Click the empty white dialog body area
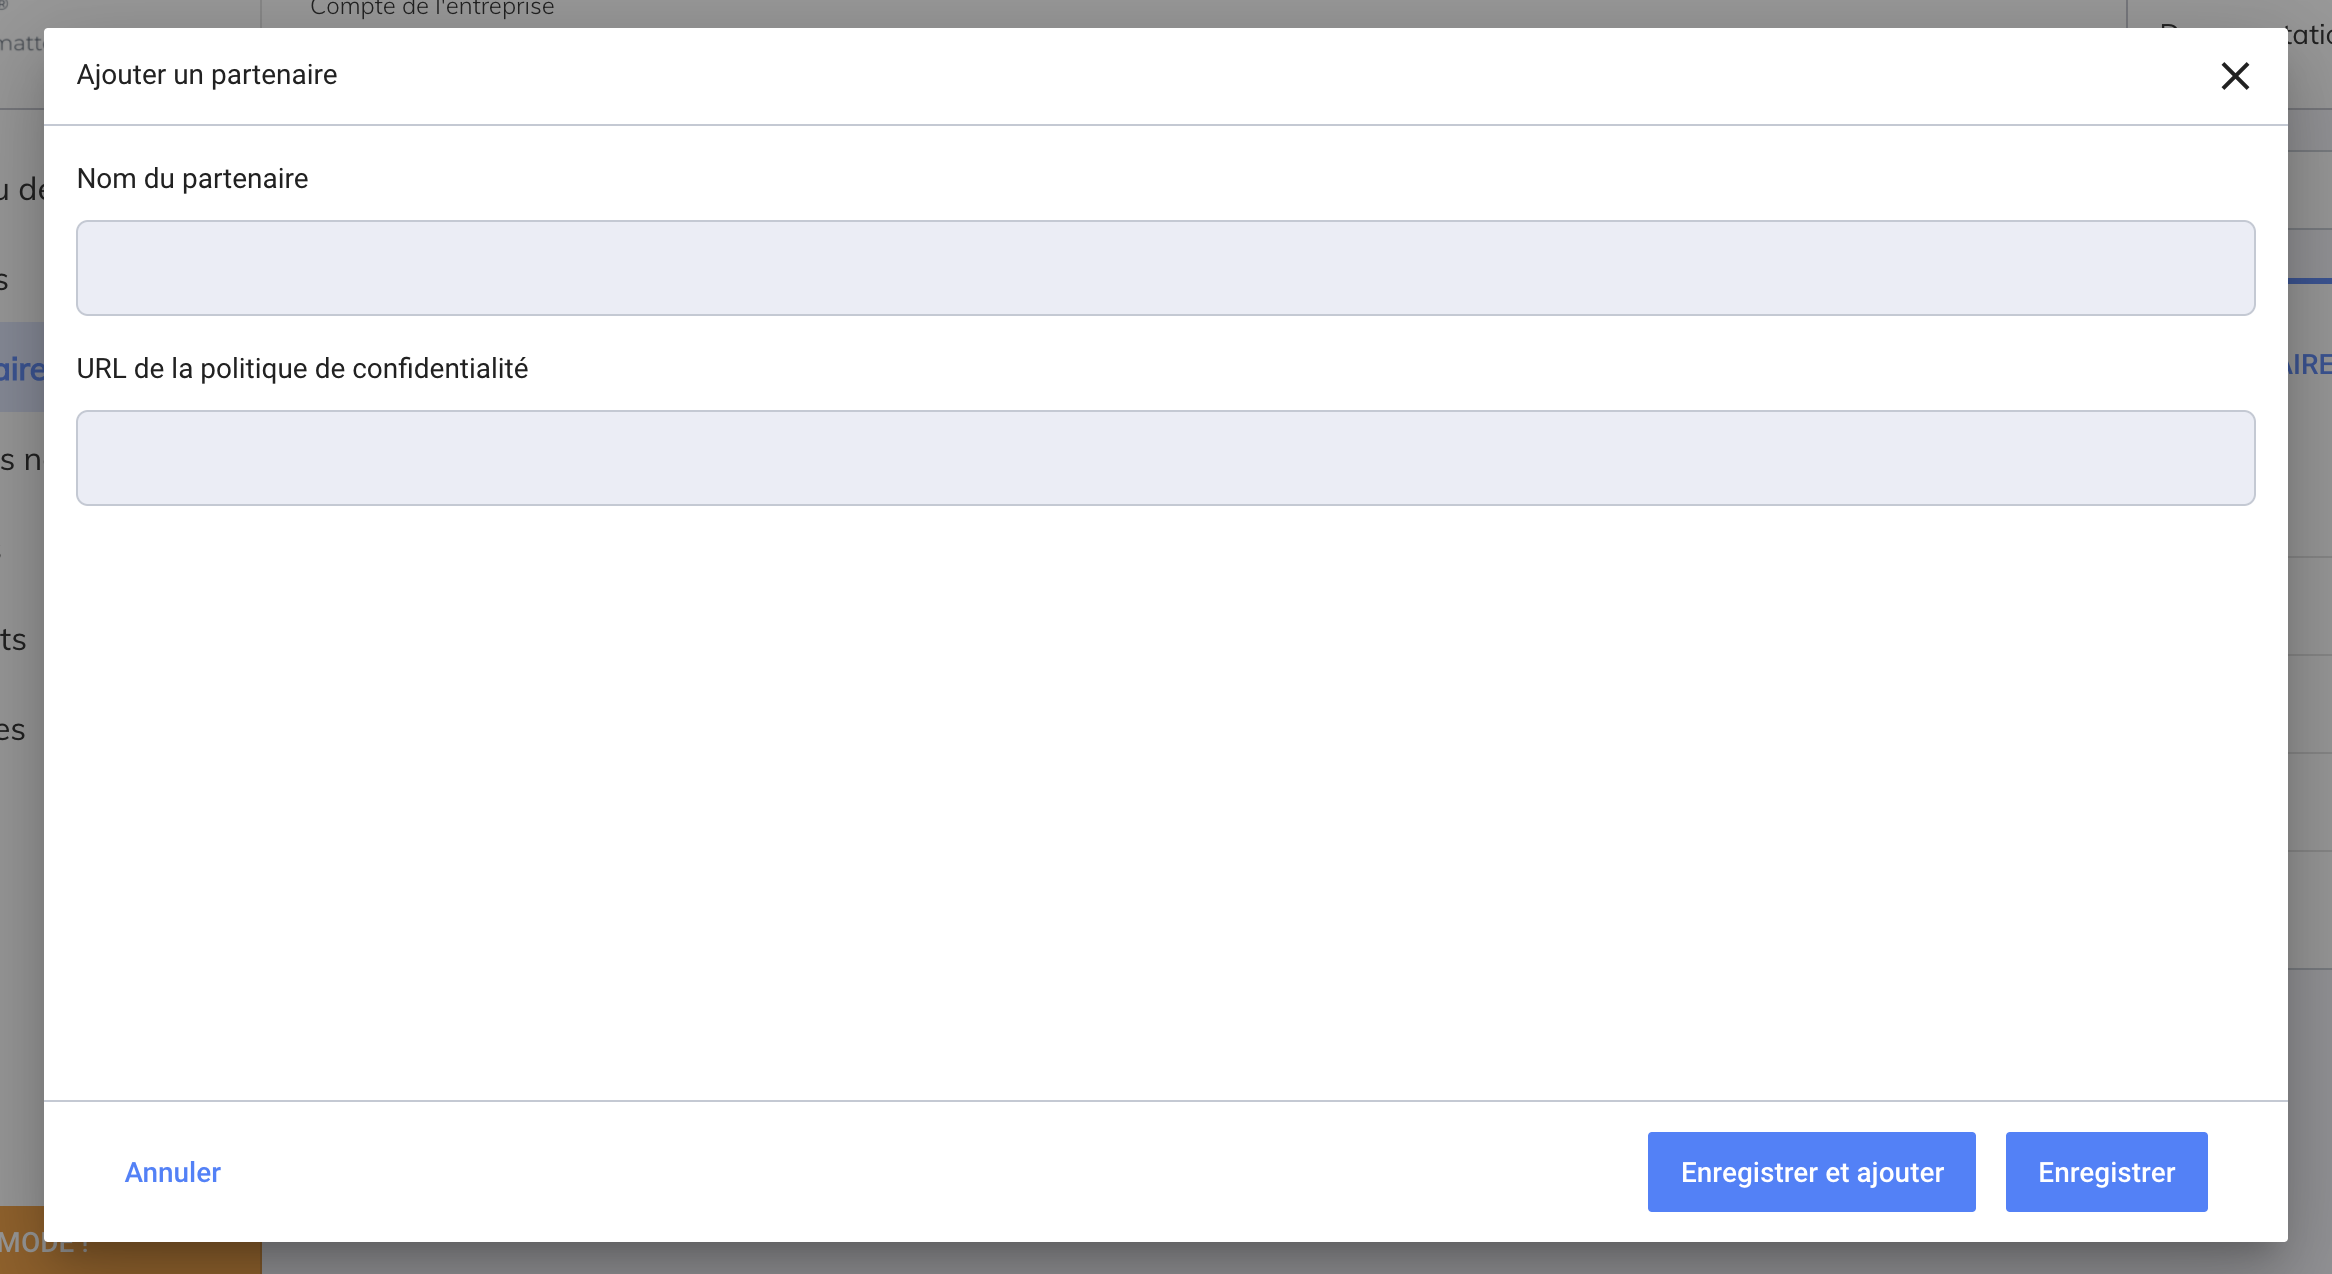This screenshot has width=2332, height=1274. [x=1165, y=800]
